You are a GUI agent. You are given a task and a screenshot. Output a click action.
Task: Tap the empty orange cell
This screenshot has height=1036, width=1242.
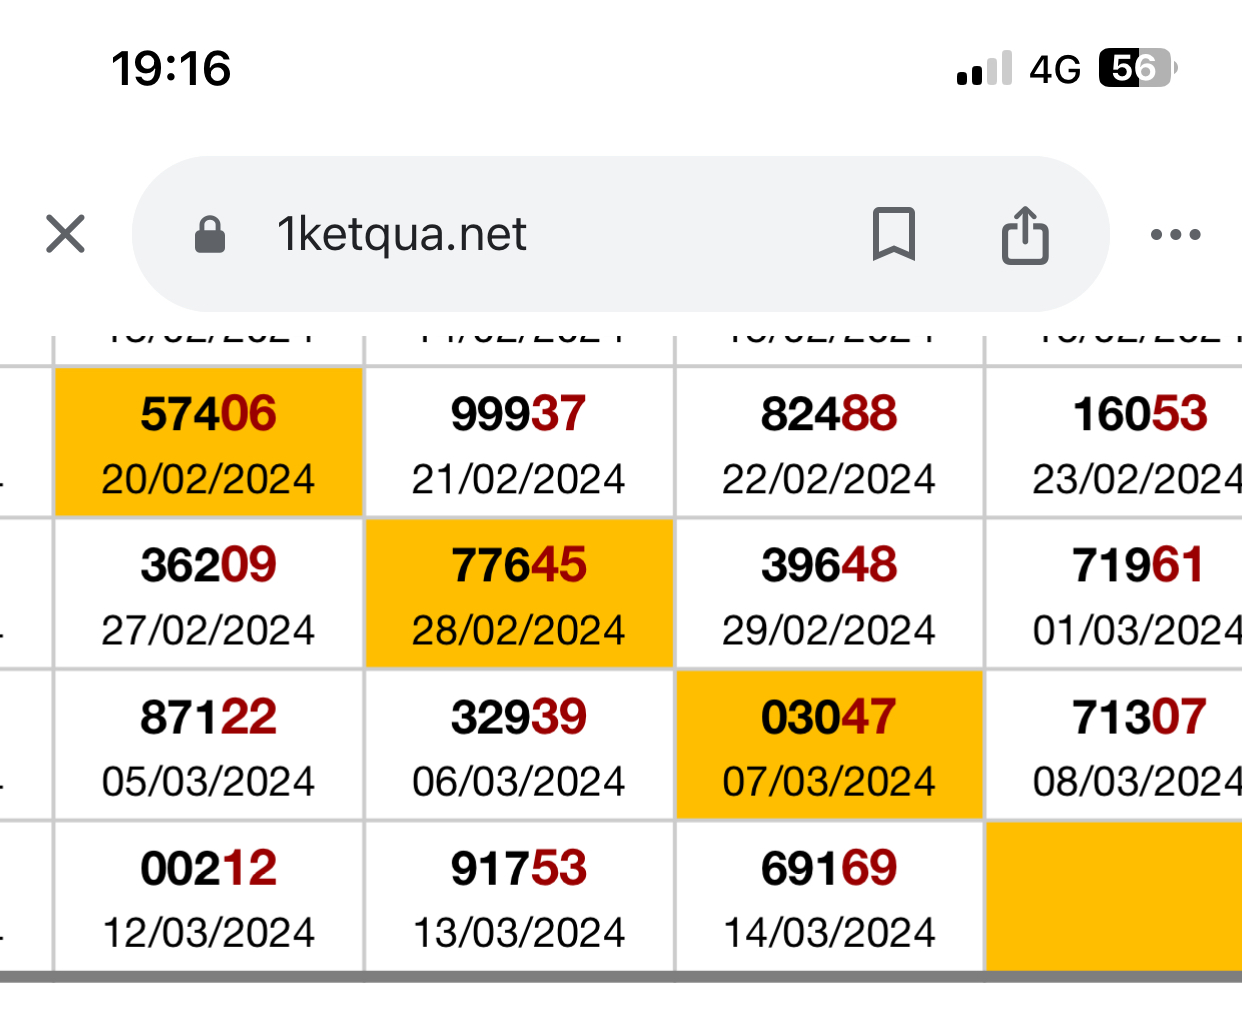1114,896
